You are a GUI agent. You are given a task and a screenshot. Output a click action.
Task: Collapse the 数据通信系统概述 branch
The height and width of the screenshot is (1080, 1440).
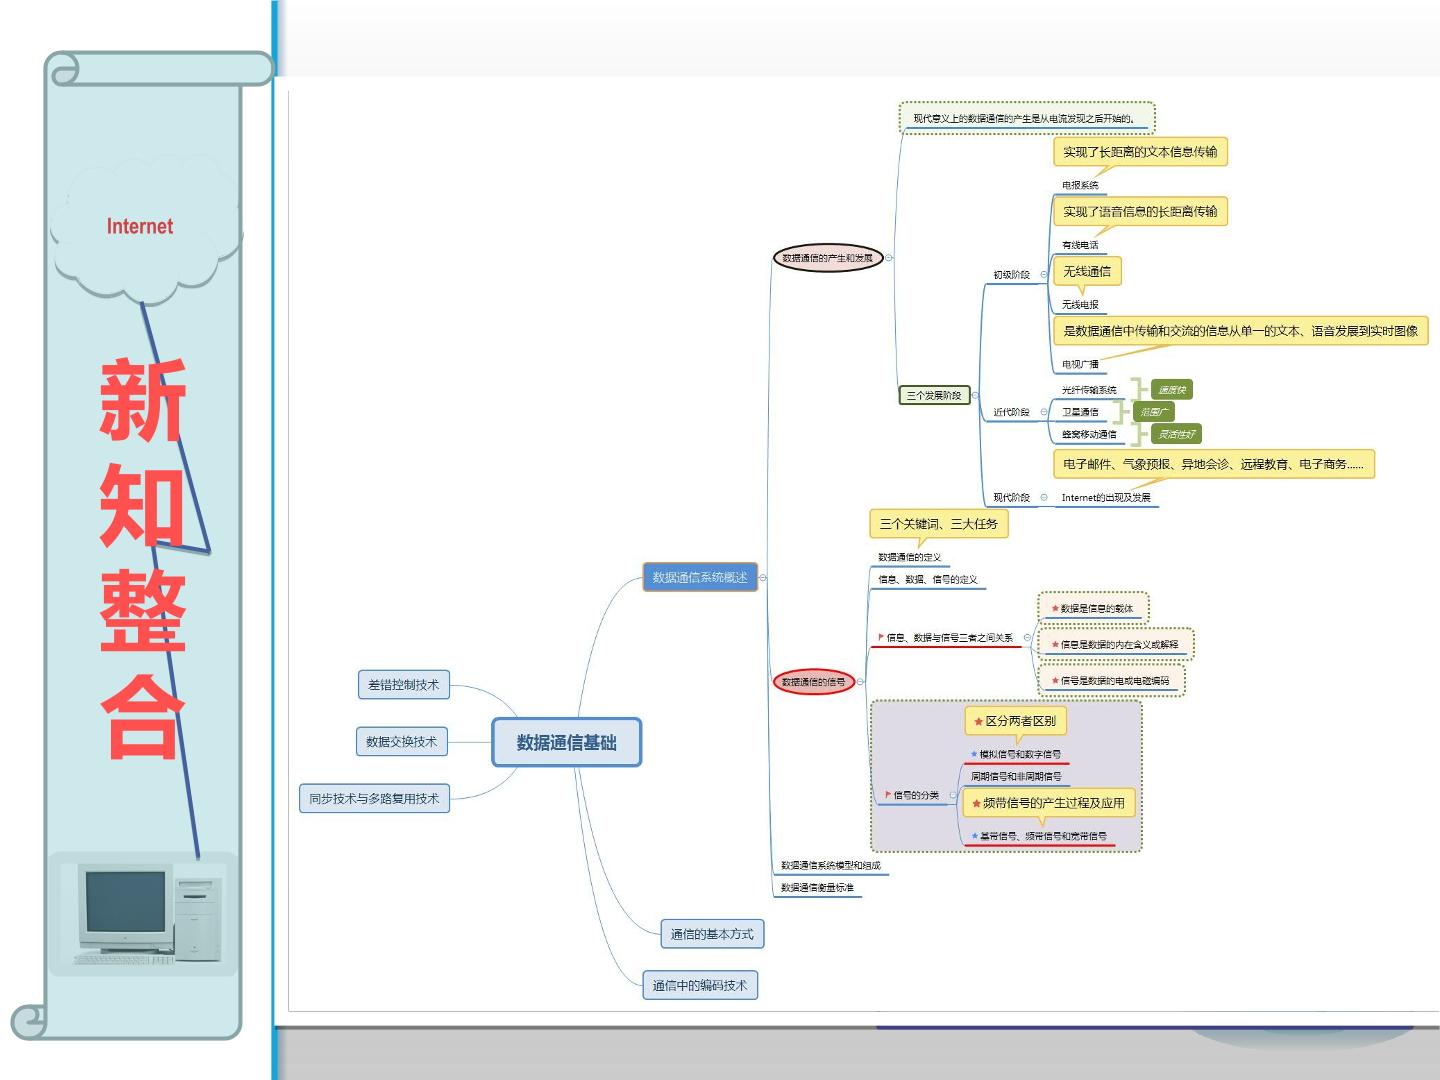point(764,577)
